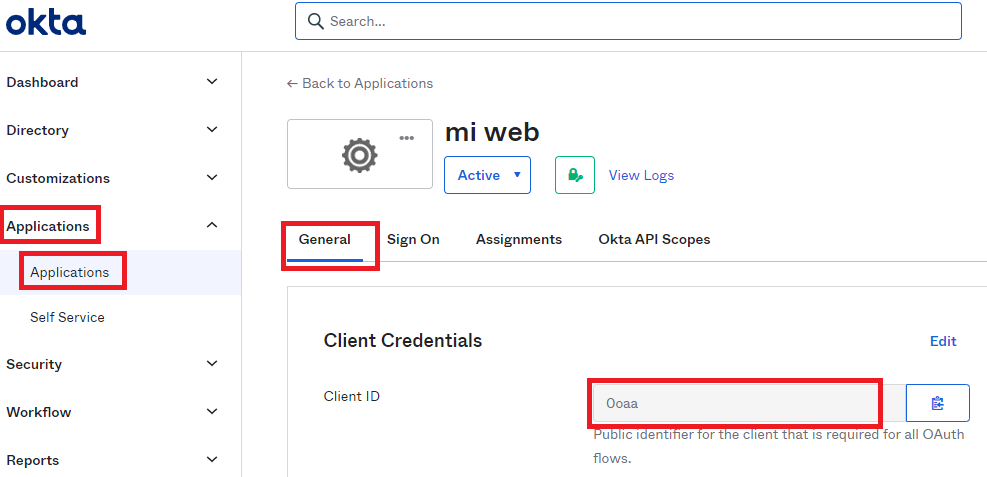
Task: Open the Active status dropdown
Action: (x=488, y=175)
